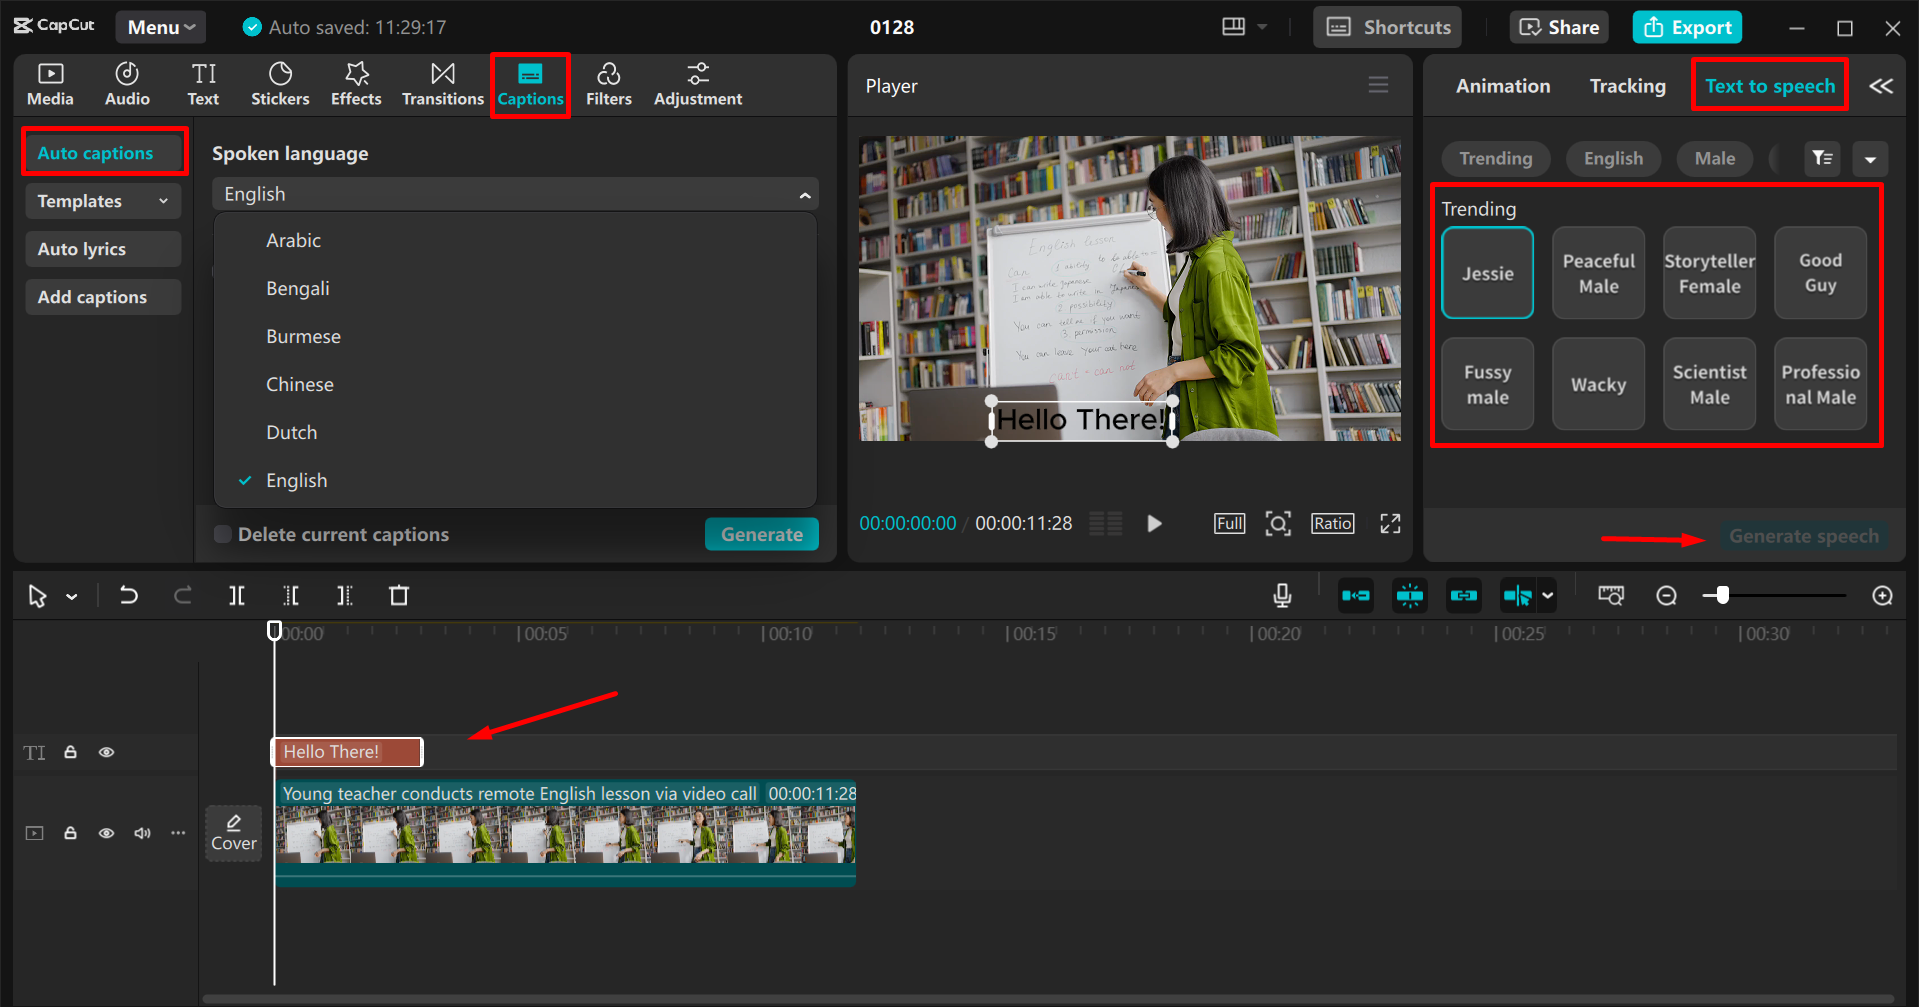Enable Delete current captions checkbox

(222, 534)
